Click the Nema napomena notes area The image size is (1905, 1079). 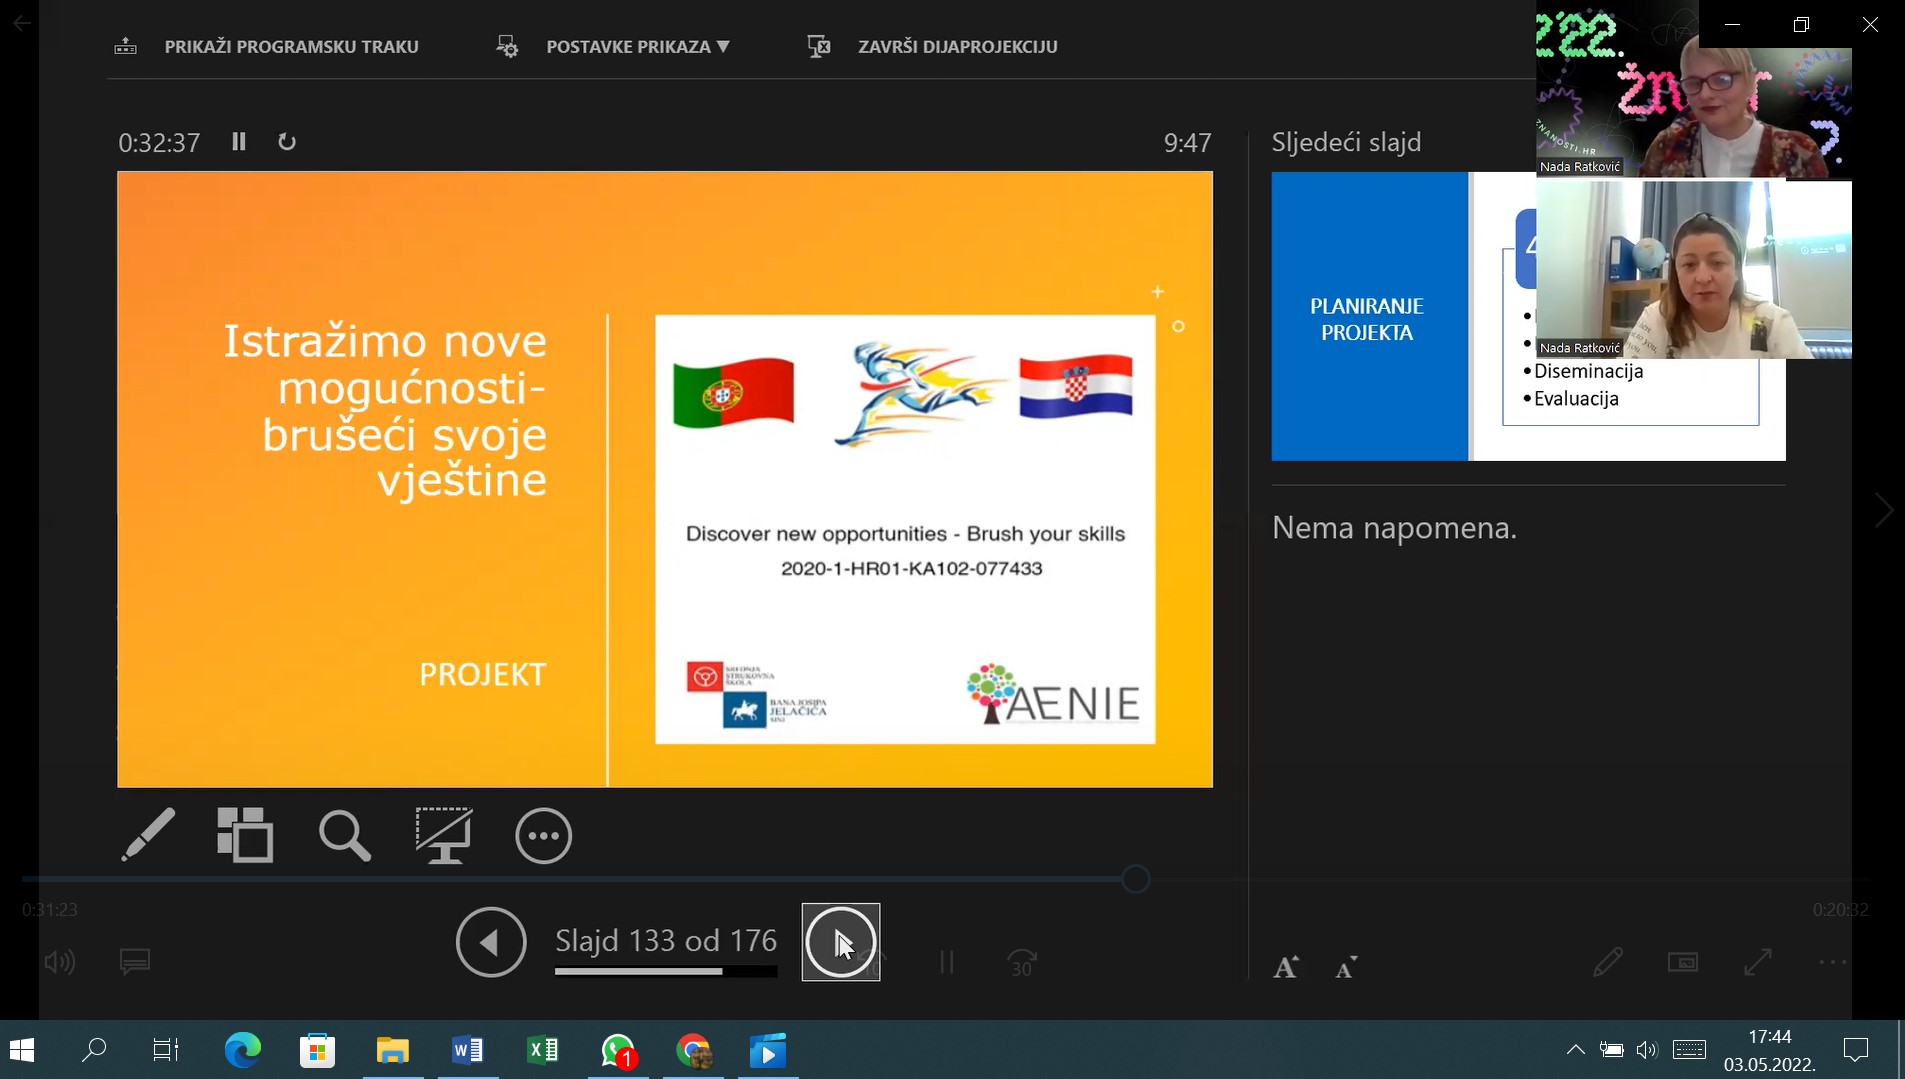point(1394,528)
